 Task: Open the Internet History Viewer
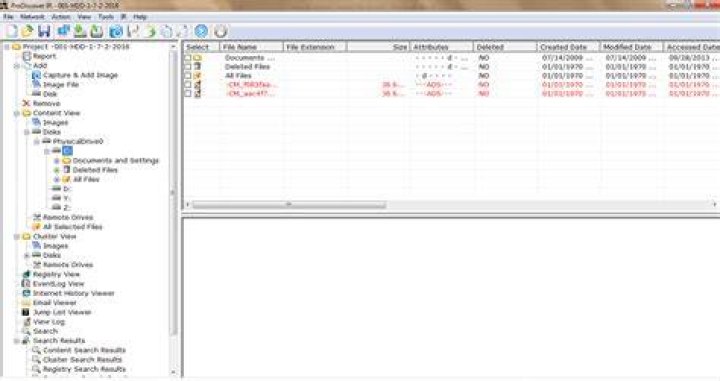[x=73, y=293]
